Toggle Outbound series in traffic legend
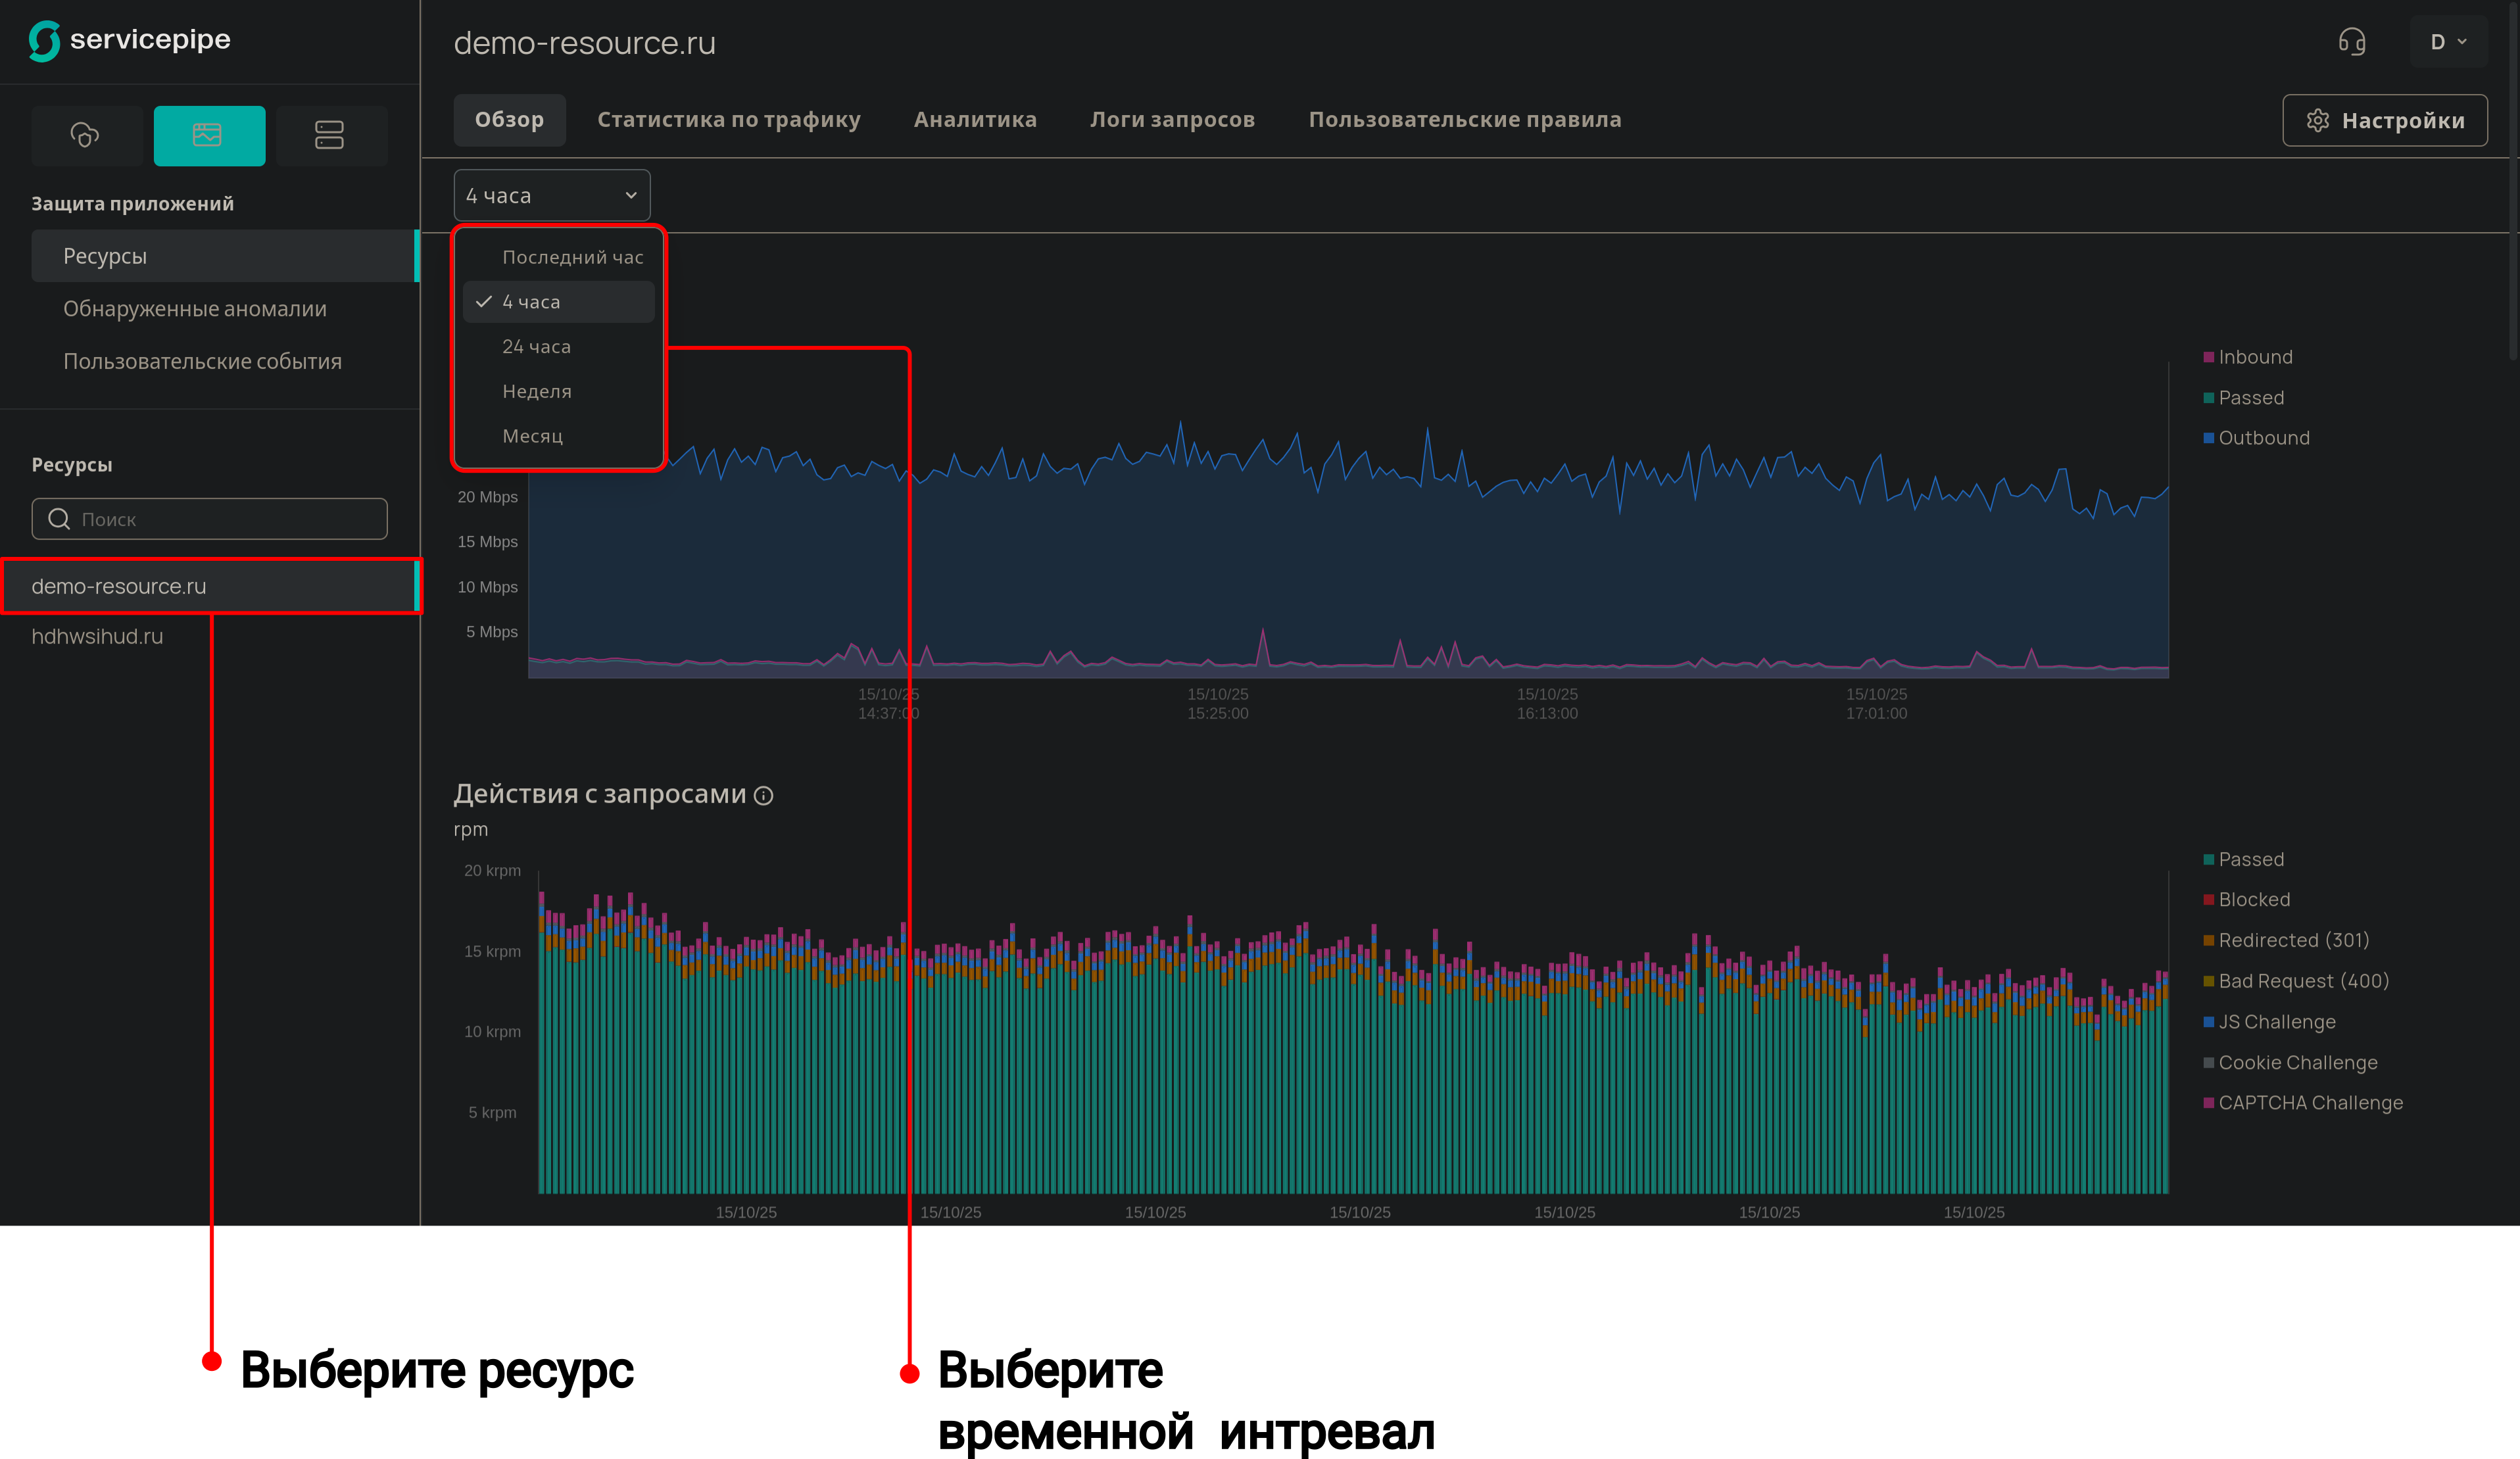2520x1459 pixels. [2257, 438]
